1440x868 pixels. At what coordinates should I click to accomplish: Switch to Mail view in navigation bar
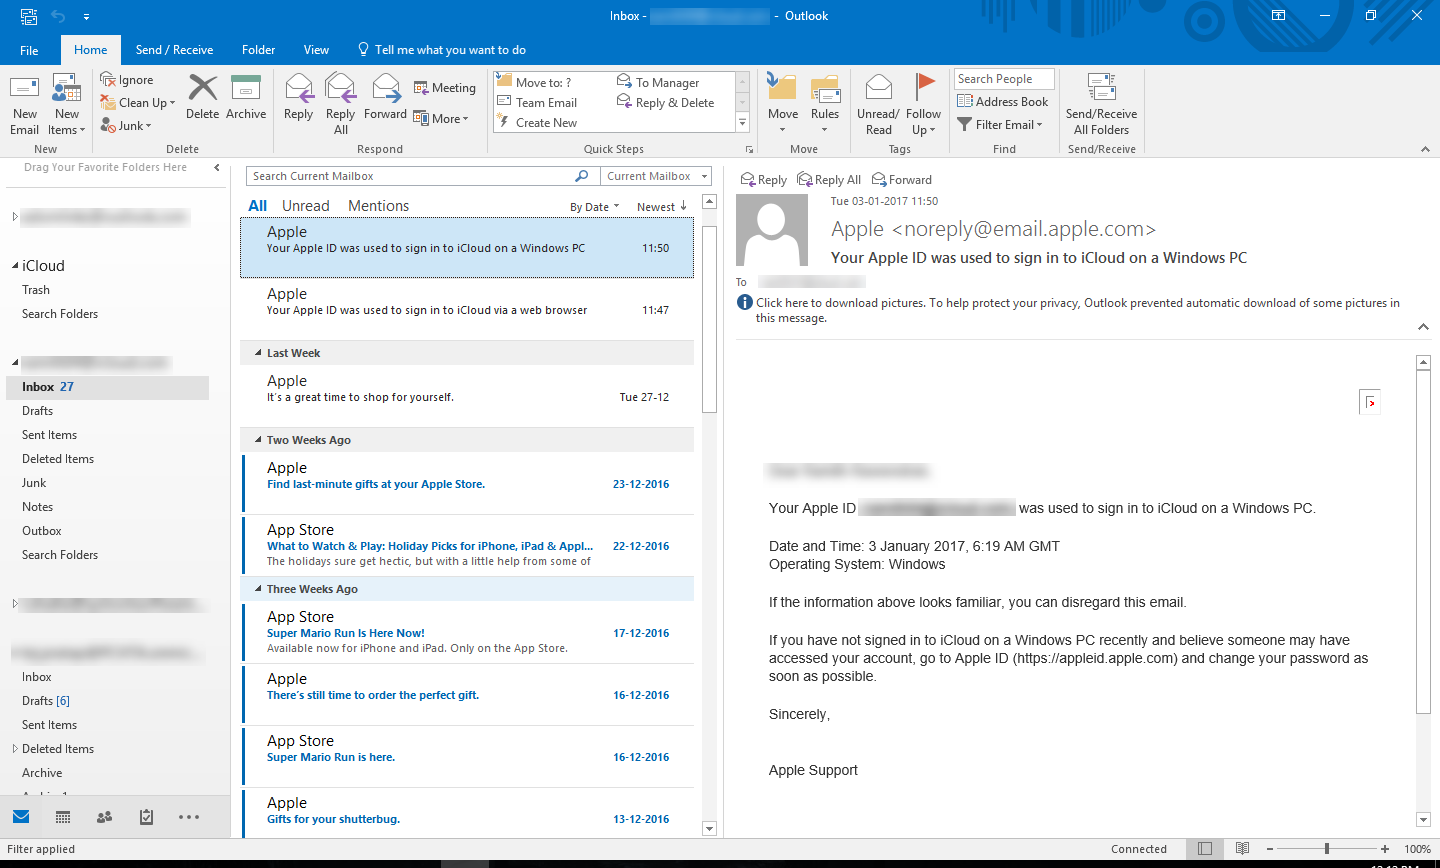pyautogui.click(x=21, y=817)
